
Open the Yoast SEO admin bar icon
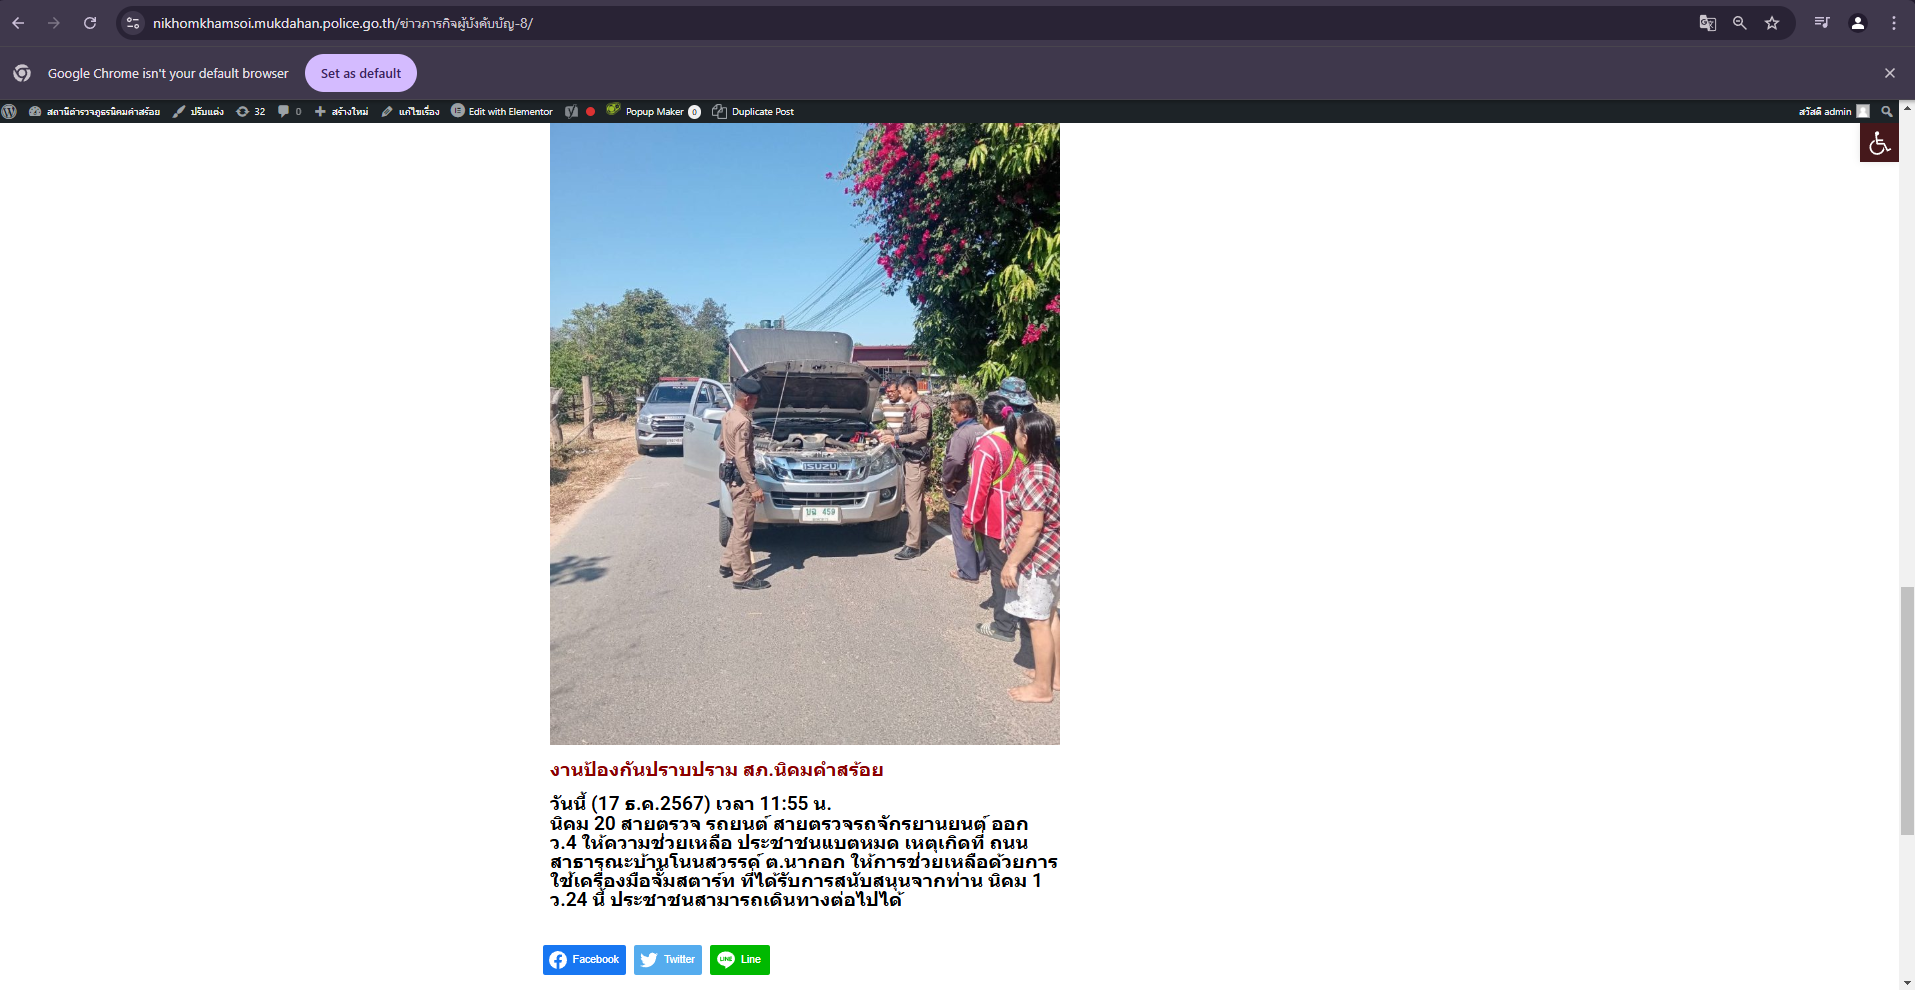pos(571,112)
